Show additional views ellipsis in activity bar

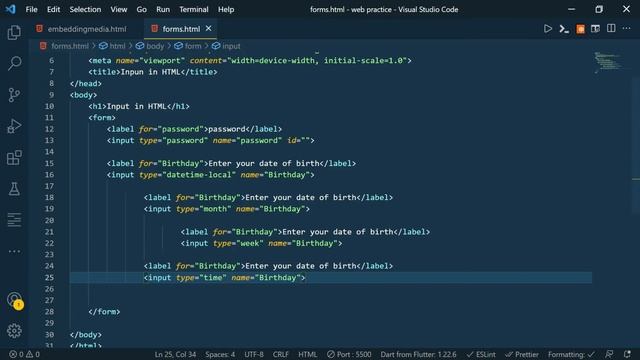[14, 251]
